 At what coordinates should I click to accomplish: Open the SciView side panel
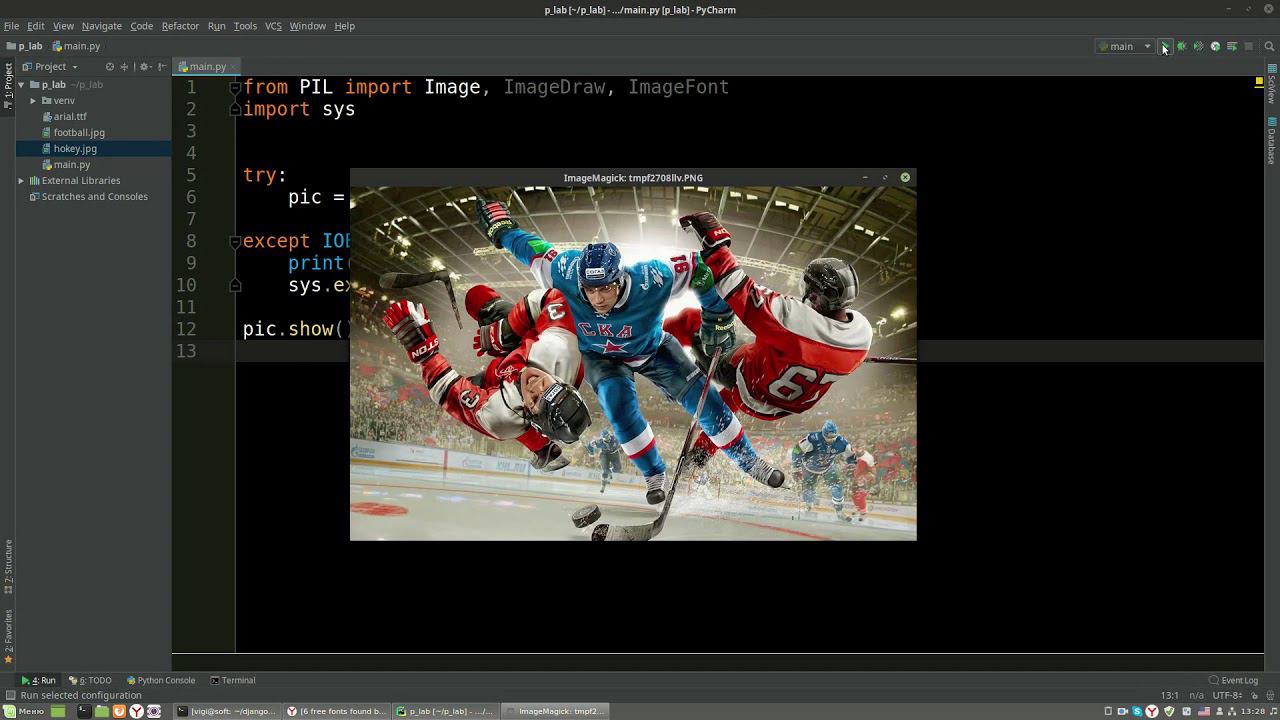click(x=1272, y=85)
